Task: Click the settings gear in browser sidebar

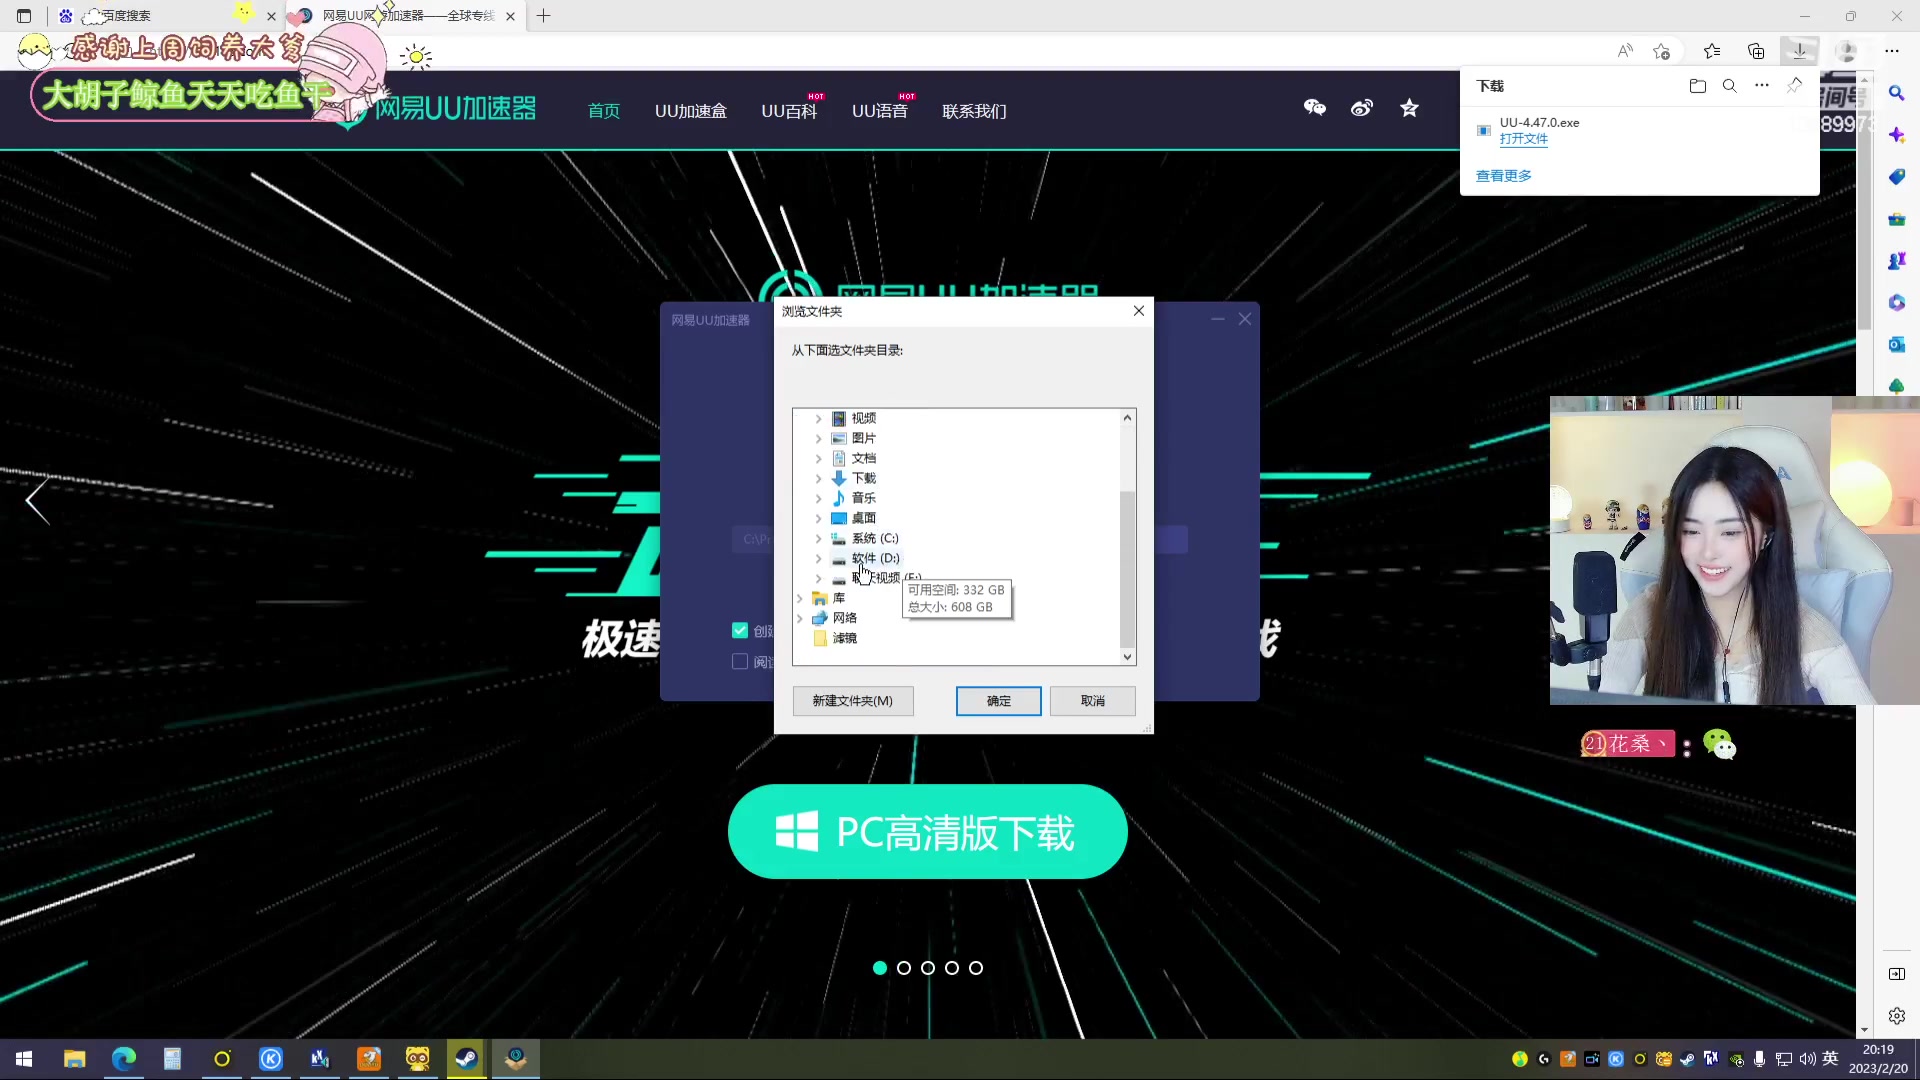Action: [1896, 1015]
